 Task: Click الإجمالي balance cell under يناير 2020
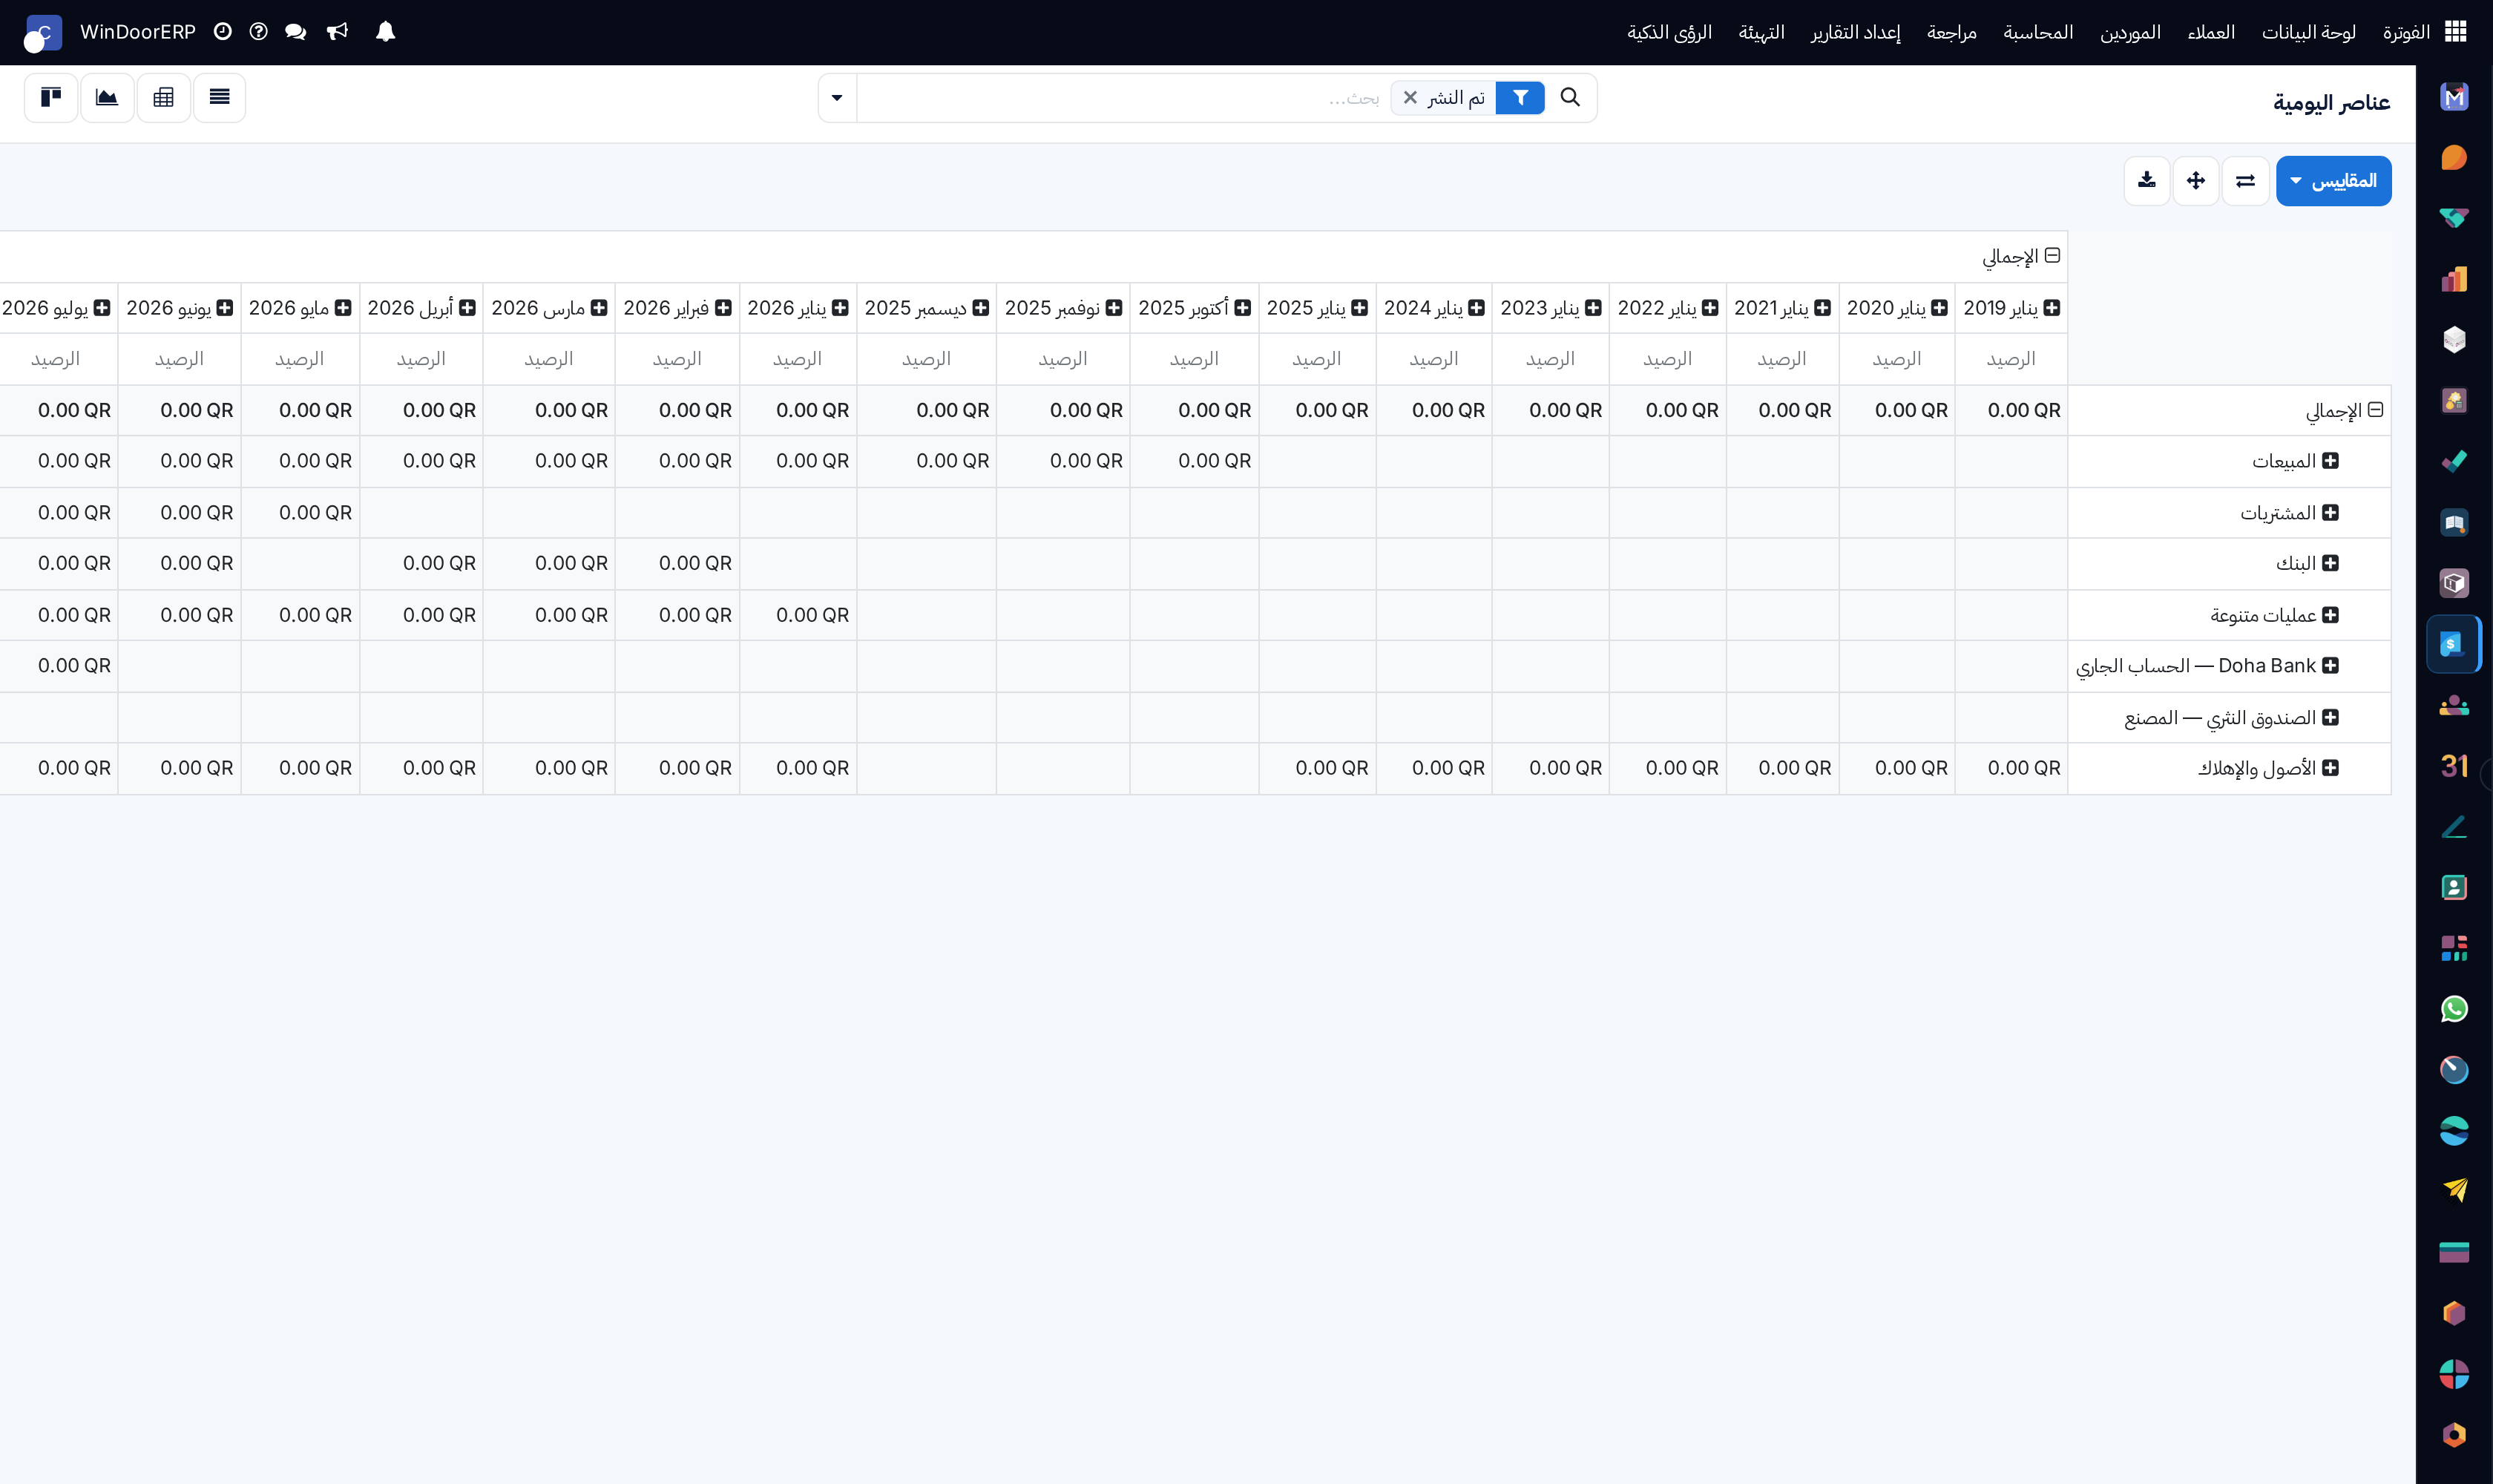point(1896,410)
